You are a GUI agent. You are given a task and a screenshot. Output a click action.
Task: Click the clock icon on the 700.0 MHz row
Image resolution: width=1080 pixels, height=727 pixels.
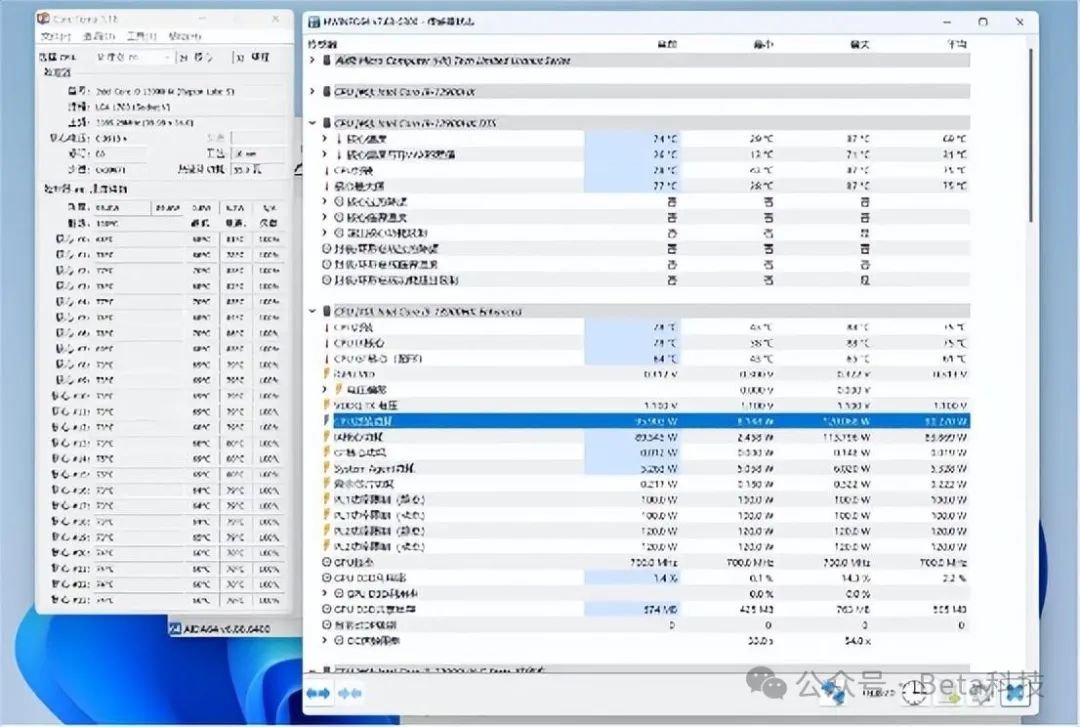tap(327, 562)
